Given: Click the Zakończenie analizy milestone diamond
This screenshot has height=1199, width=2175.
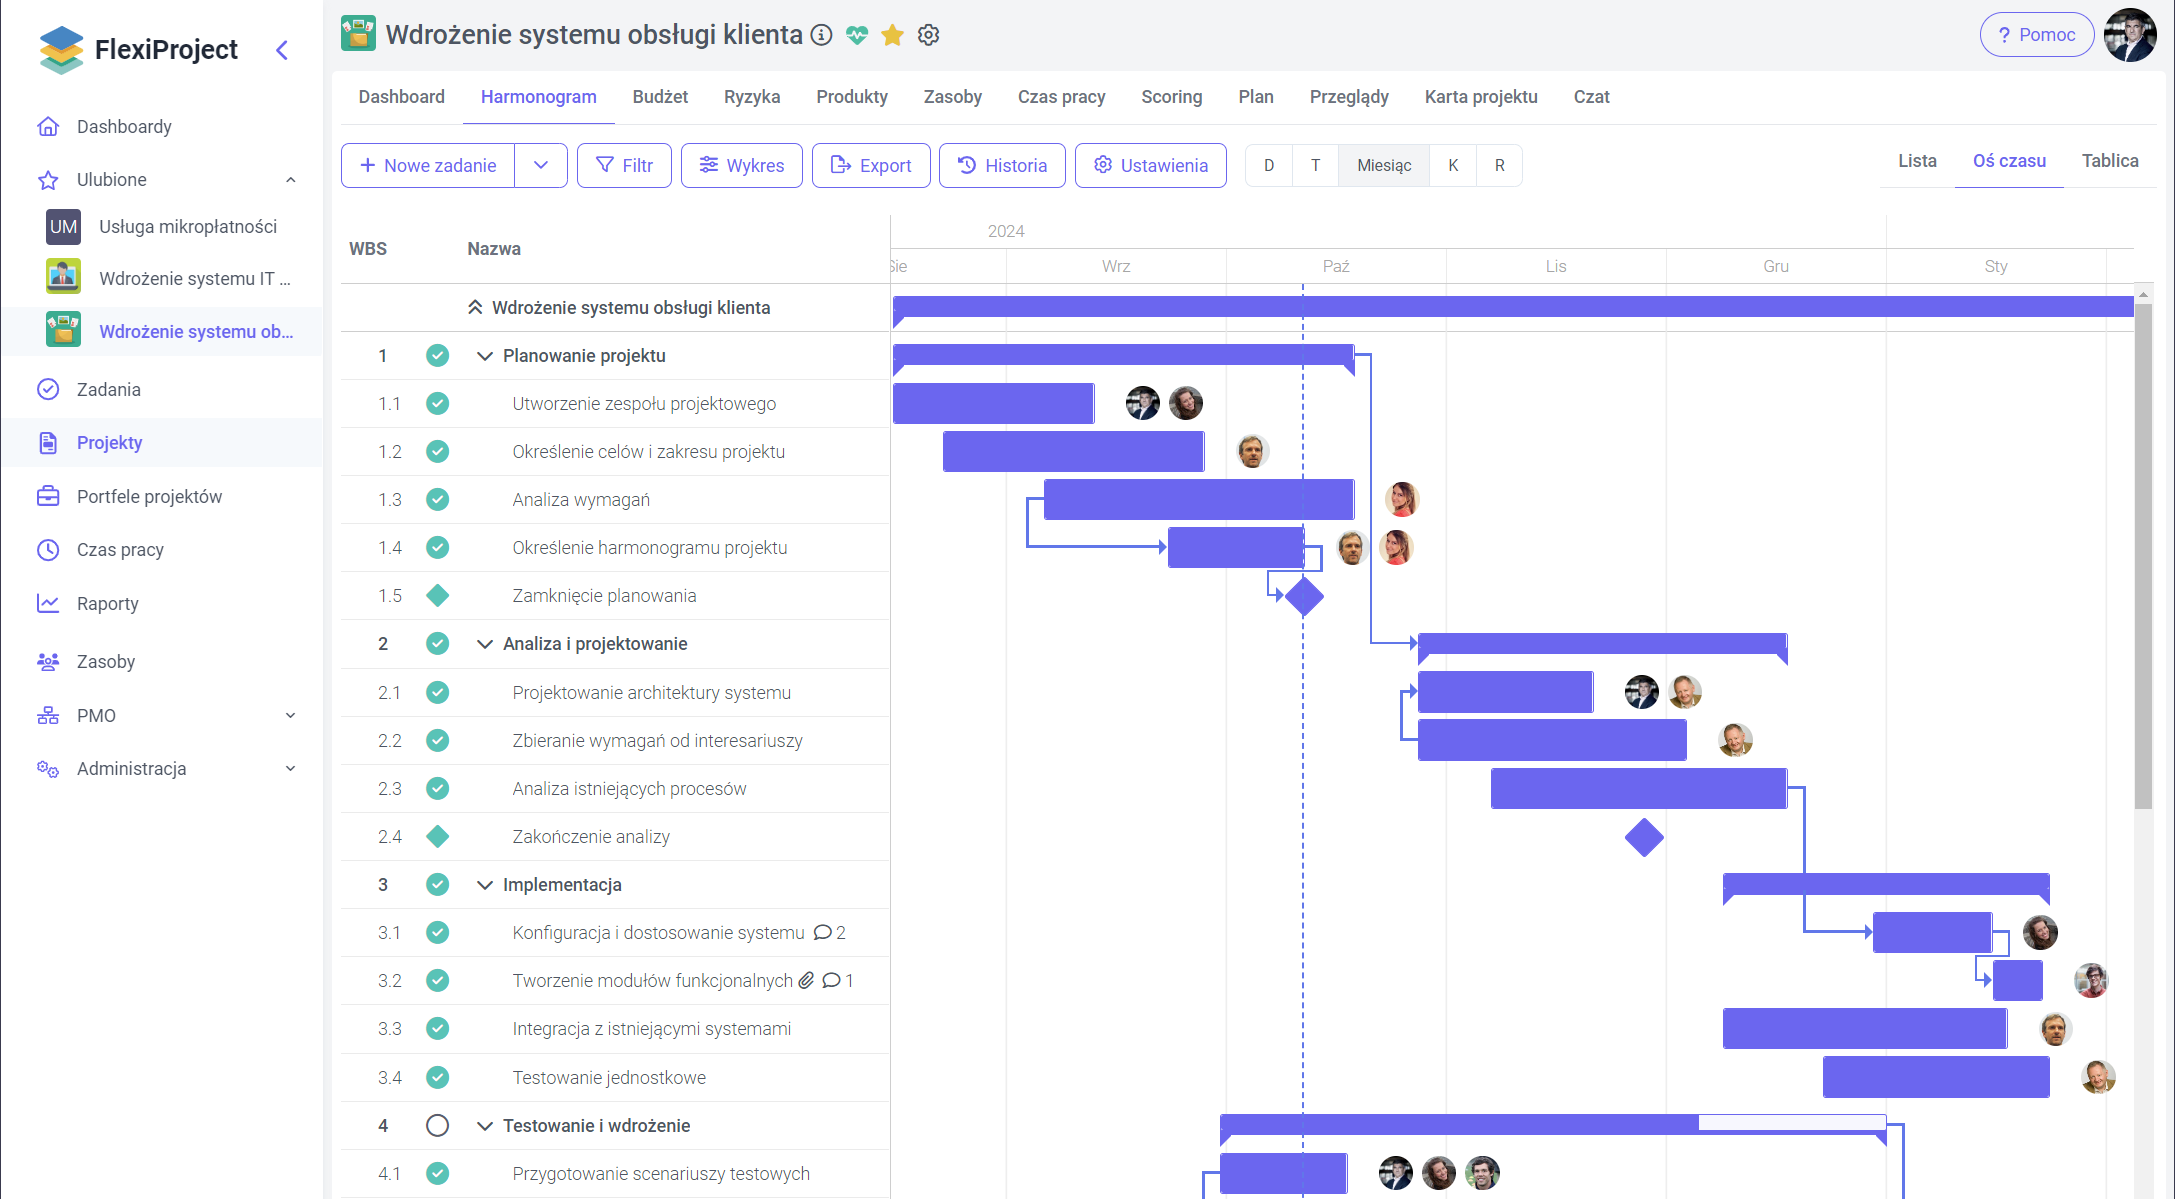Looking at the screenshot, I should [1644, 837].
